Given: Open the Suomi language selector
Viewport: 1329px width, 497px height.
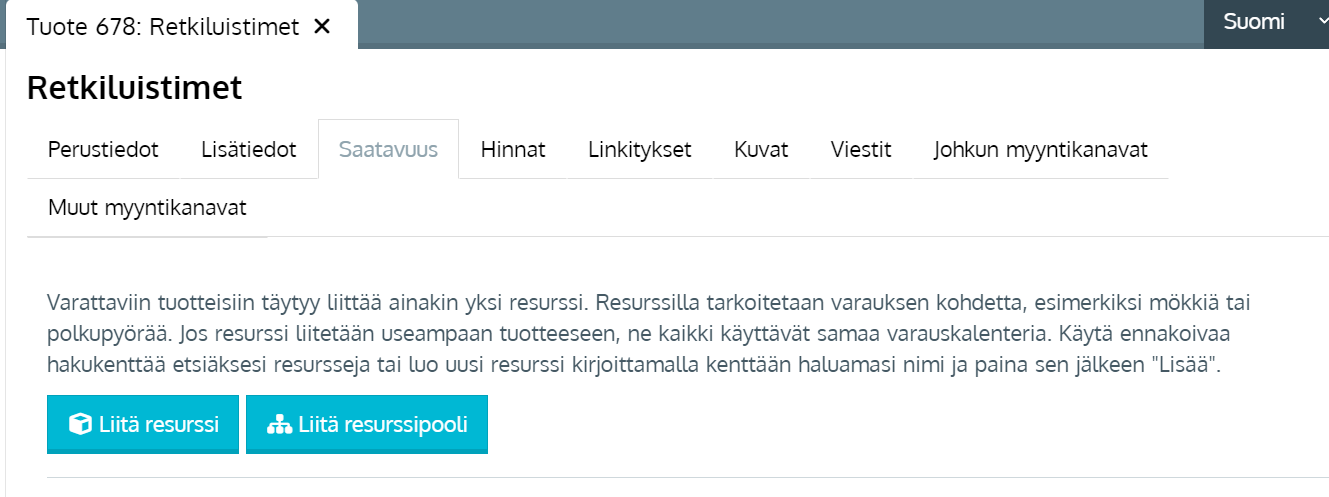Looking at the screenshot, I should pos(1254,22).
